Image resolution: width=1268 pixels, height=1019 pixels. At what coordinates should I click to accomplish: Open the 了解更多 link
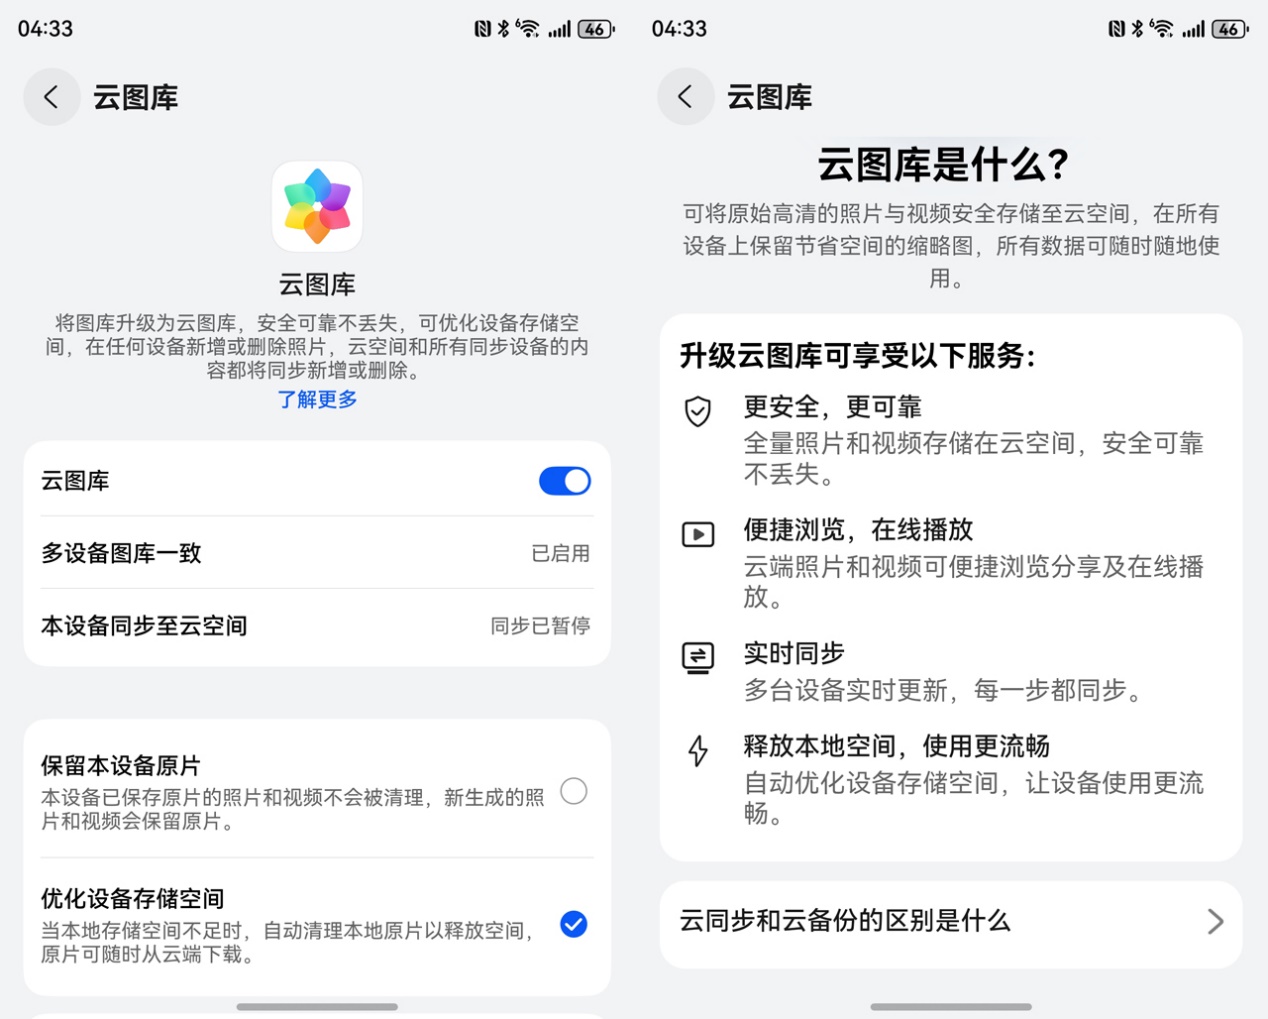pyautogui.click(x=317, y=400)
